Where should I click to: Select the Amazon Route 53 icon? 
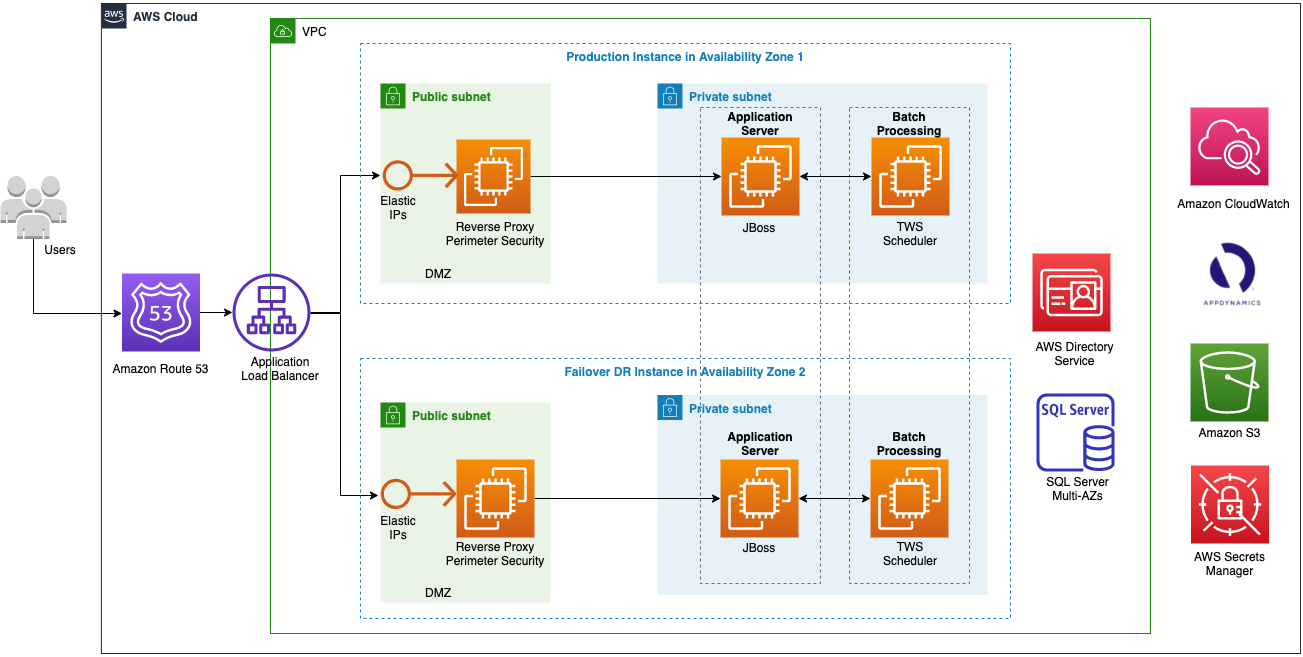(x=160, y=313)
